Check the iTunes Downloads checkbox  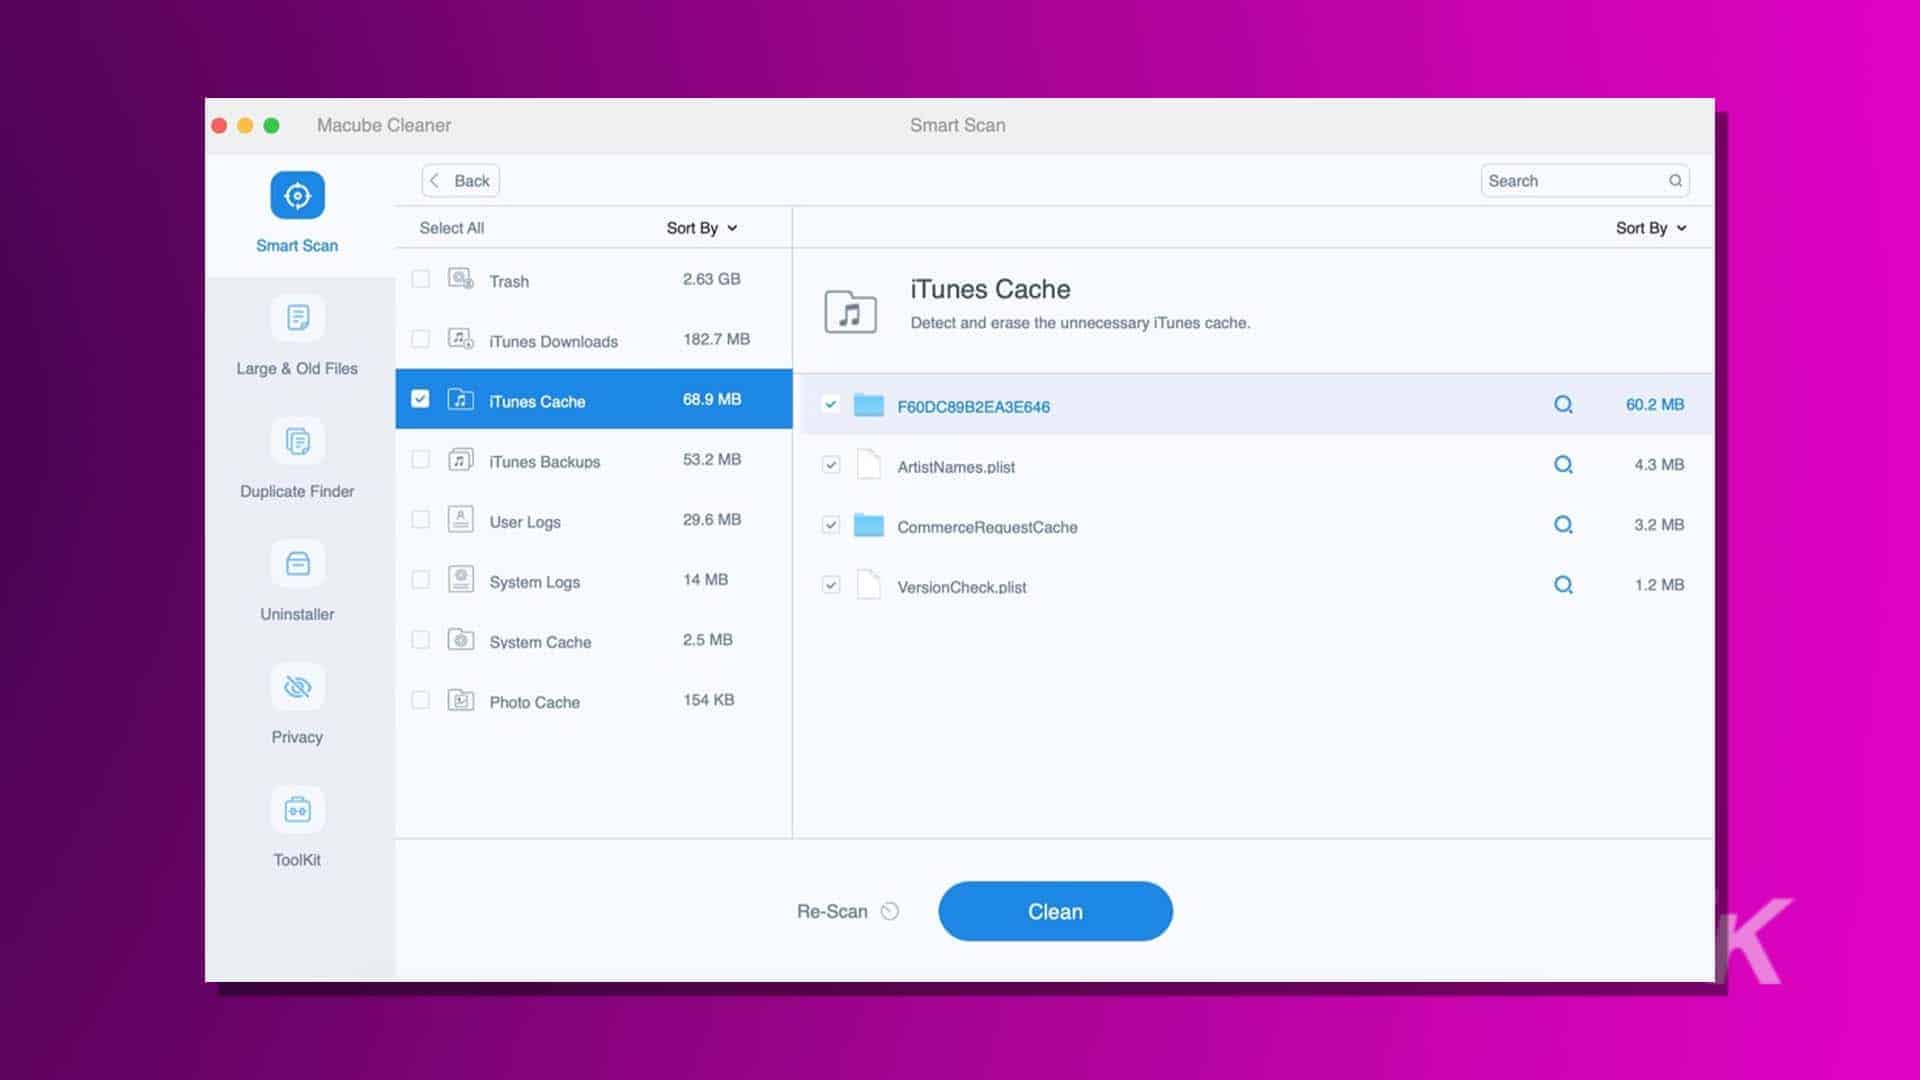tap(421, 339)
